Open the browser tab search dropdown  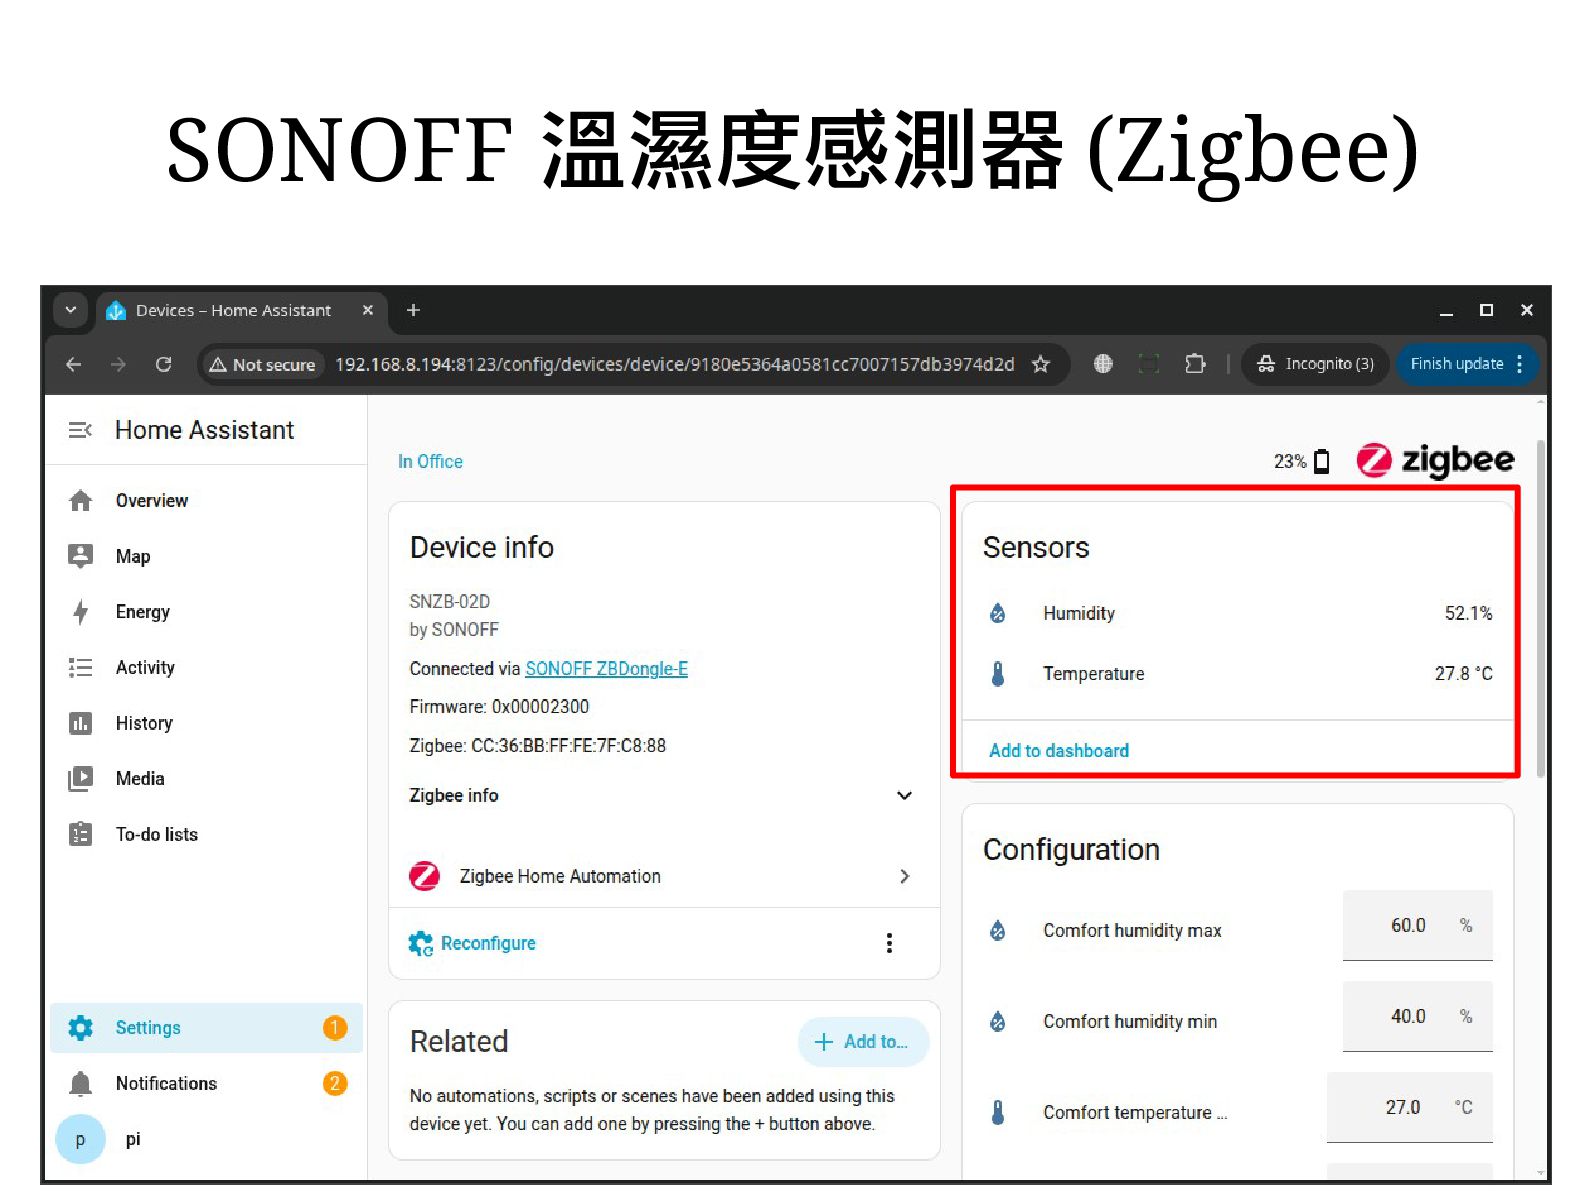click(70, 310)
